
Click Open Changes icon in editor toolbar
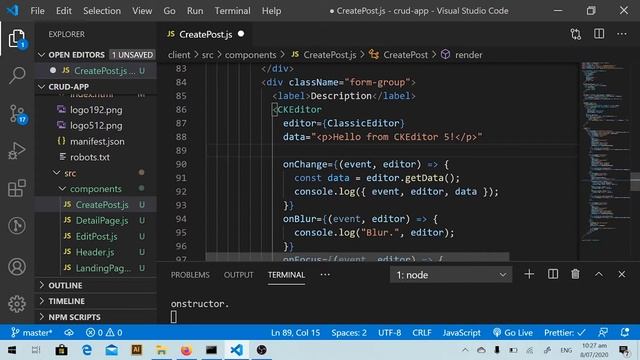[576, 34]
